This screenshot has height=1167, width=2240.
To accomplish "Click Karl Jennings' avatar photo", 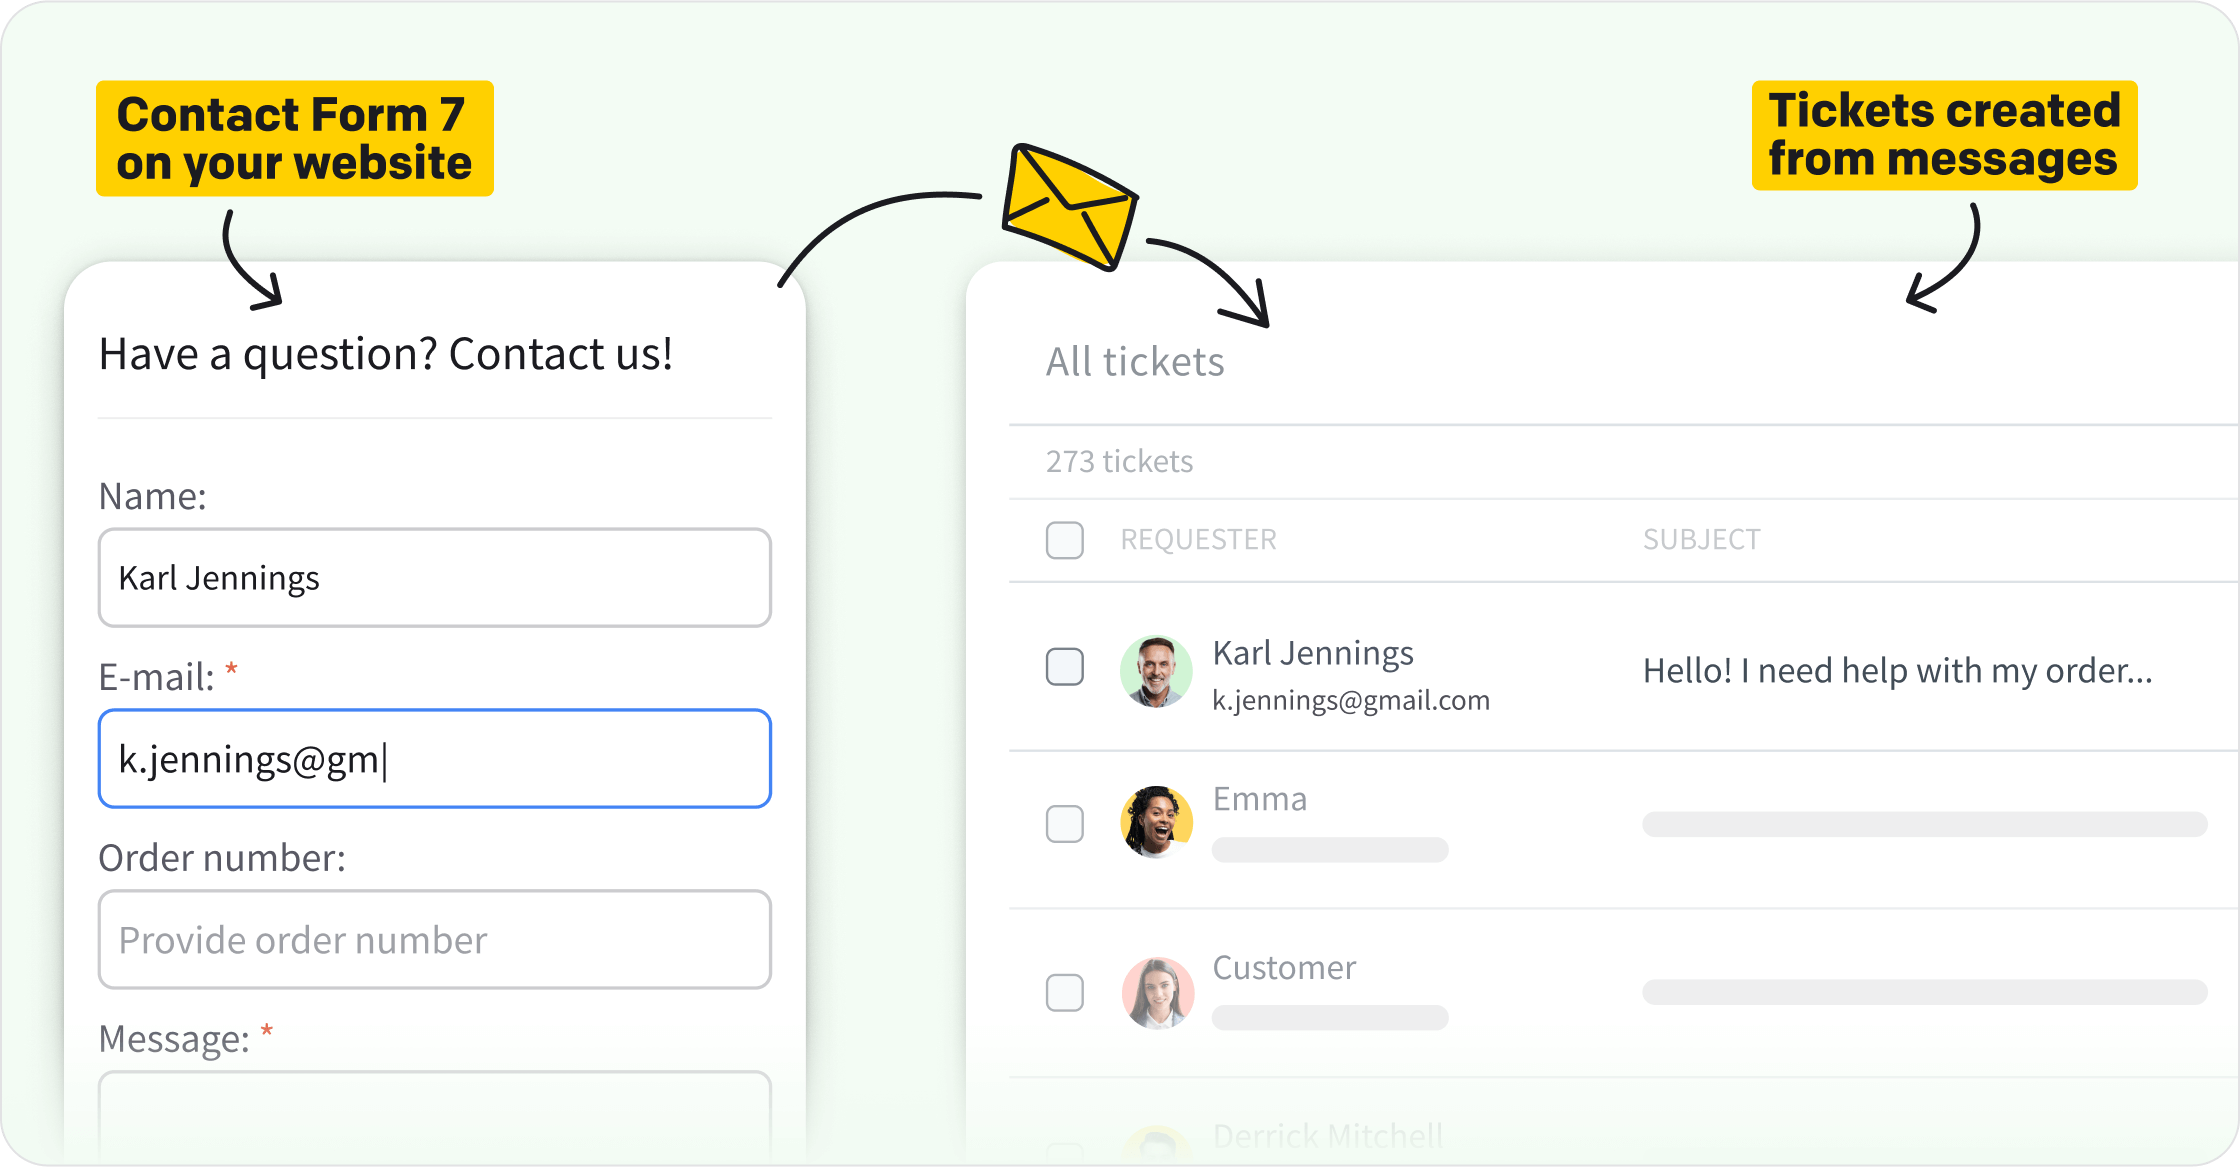I will tap(1156, 672).
